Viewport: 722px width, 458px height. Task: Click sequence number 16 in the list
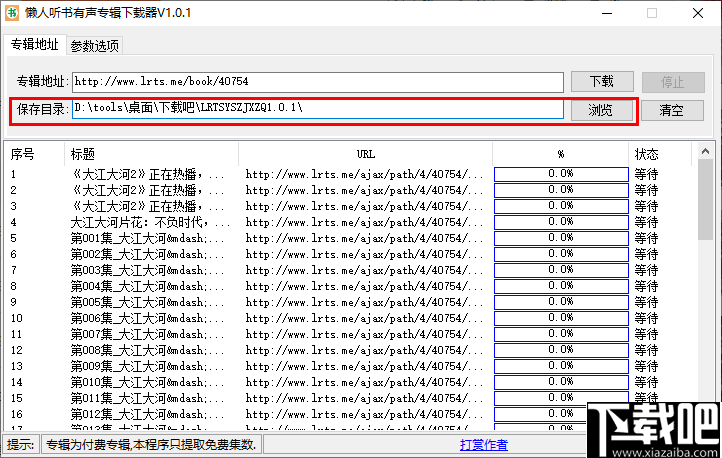coord(17,414)
